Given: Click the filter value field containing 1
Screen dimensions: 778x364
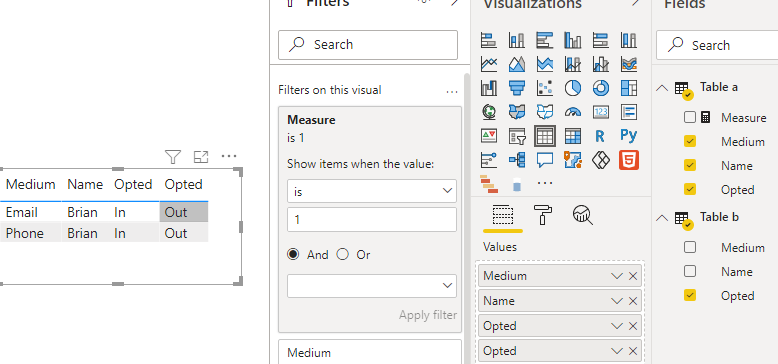Looking at the screenshot, I should (372, 219).
